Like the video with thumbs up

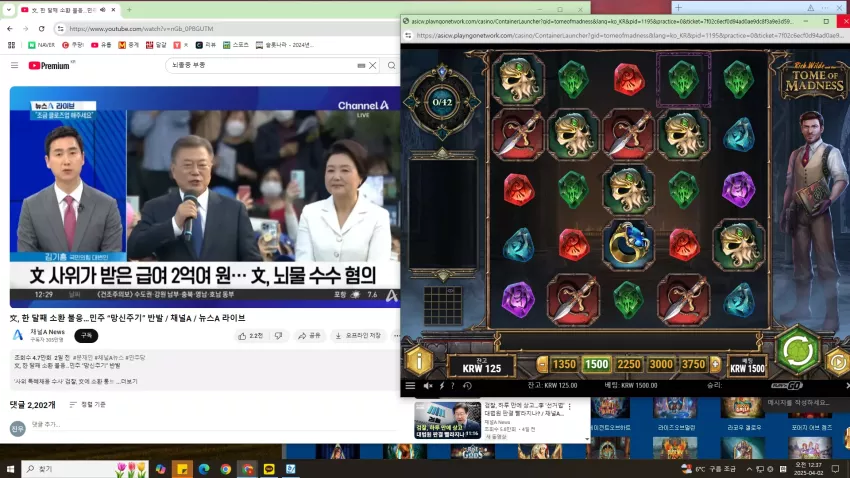(250, 335)
